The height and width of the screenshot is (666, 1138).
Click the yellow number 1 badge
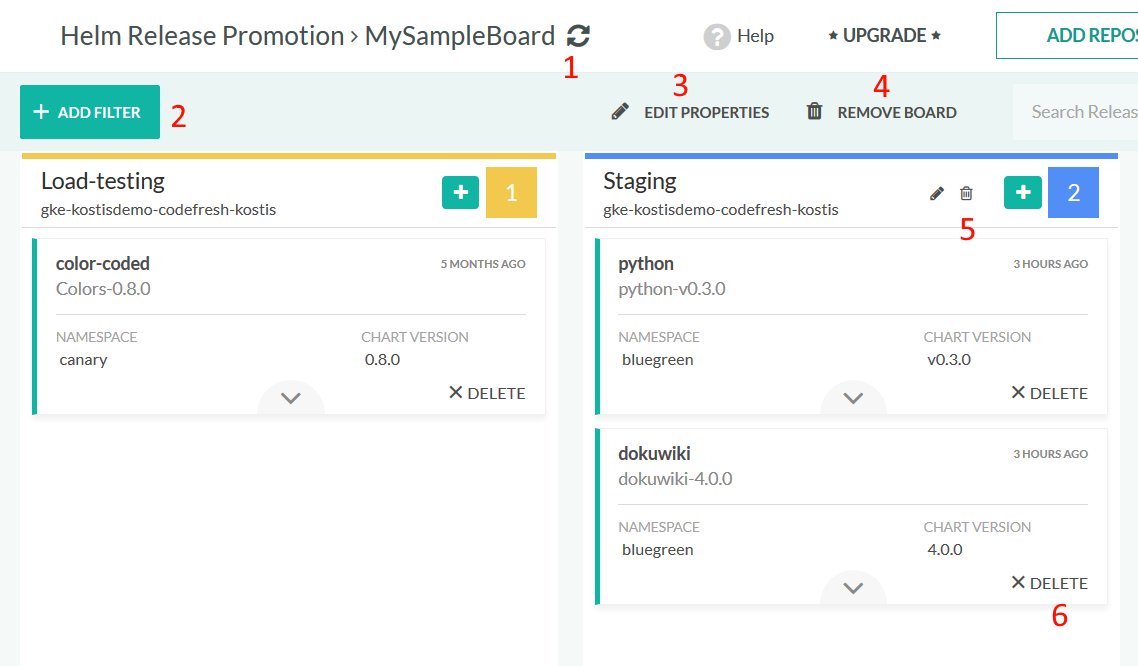[x=511, y=193]
